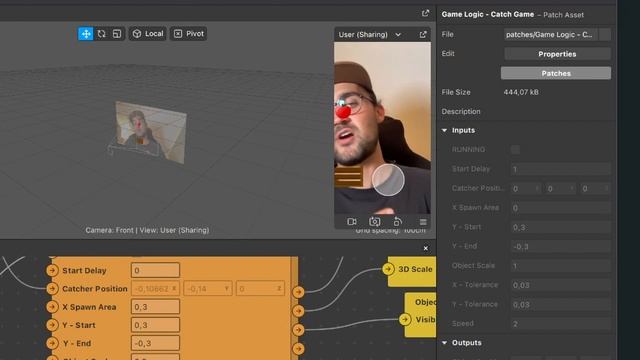The image size is (640, 360).
Task: Click Catcher Position X value in patch
Action: click(156, 289)
